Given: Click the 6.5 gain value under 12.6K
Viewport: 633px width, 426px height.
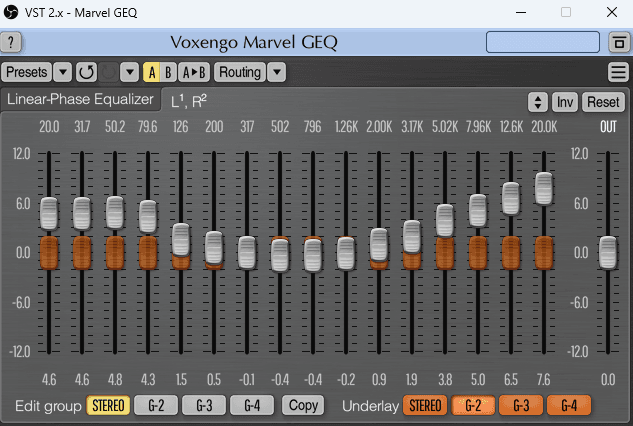Looking at the screenshot, I should pyautogui.click(x=511, y=380).
